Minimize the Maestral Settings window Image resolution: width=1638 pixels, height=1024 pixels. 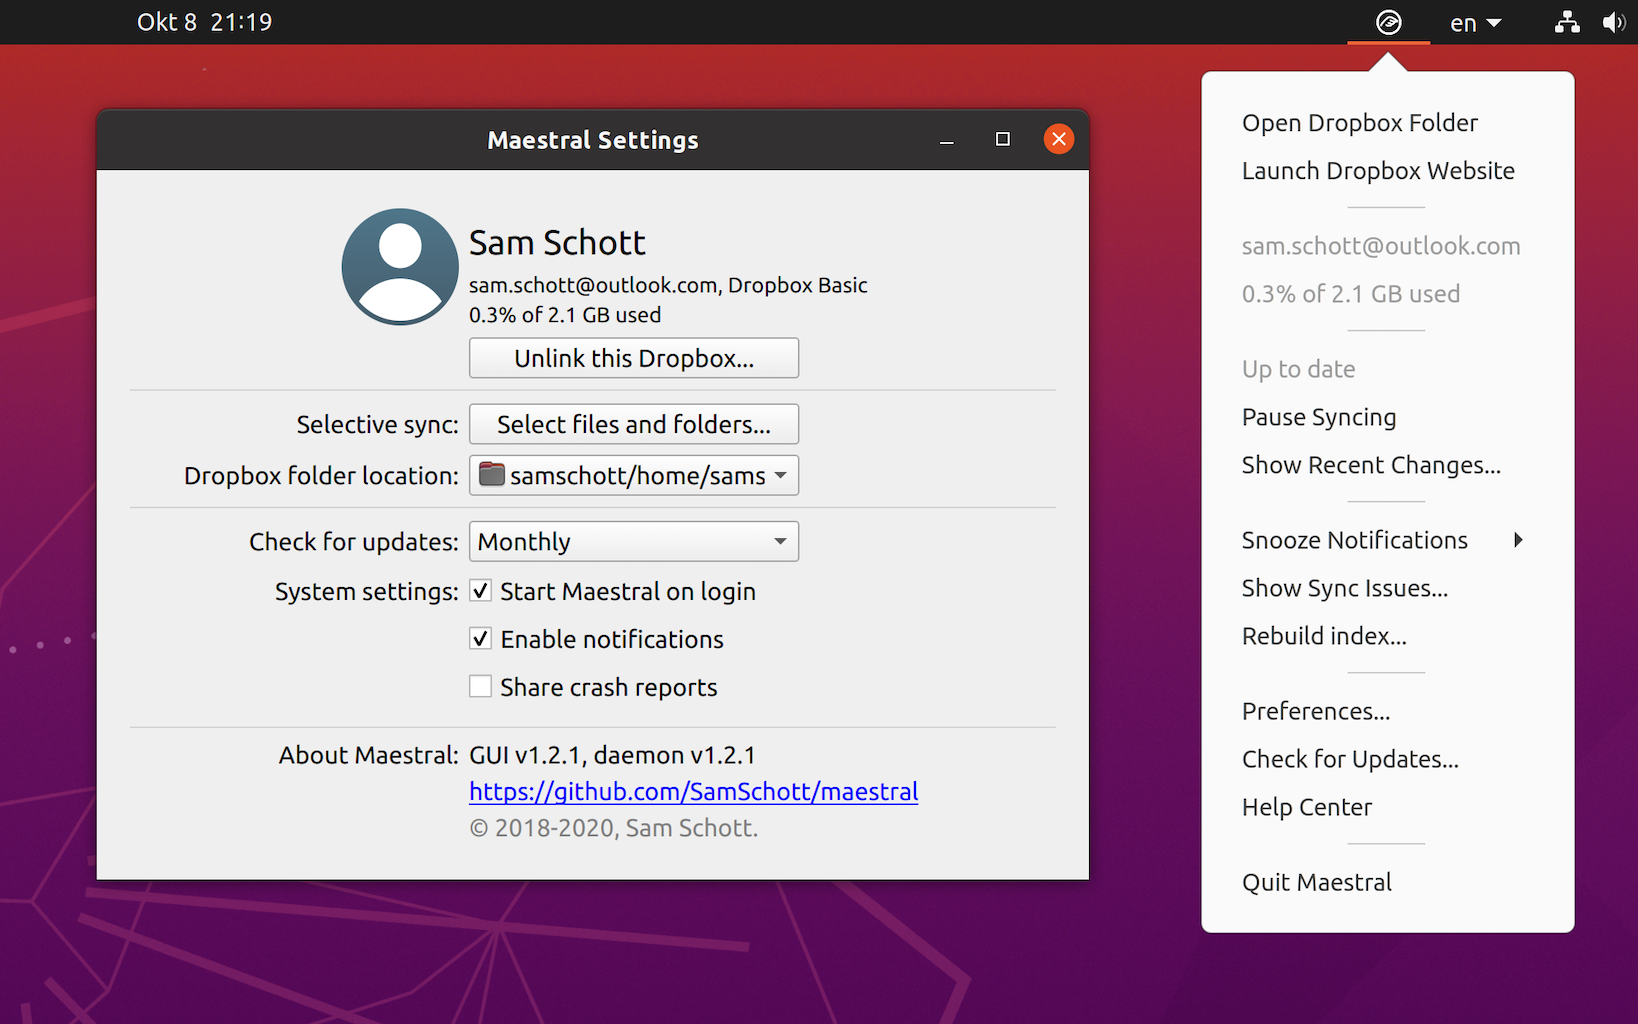(x=946, y=140)
